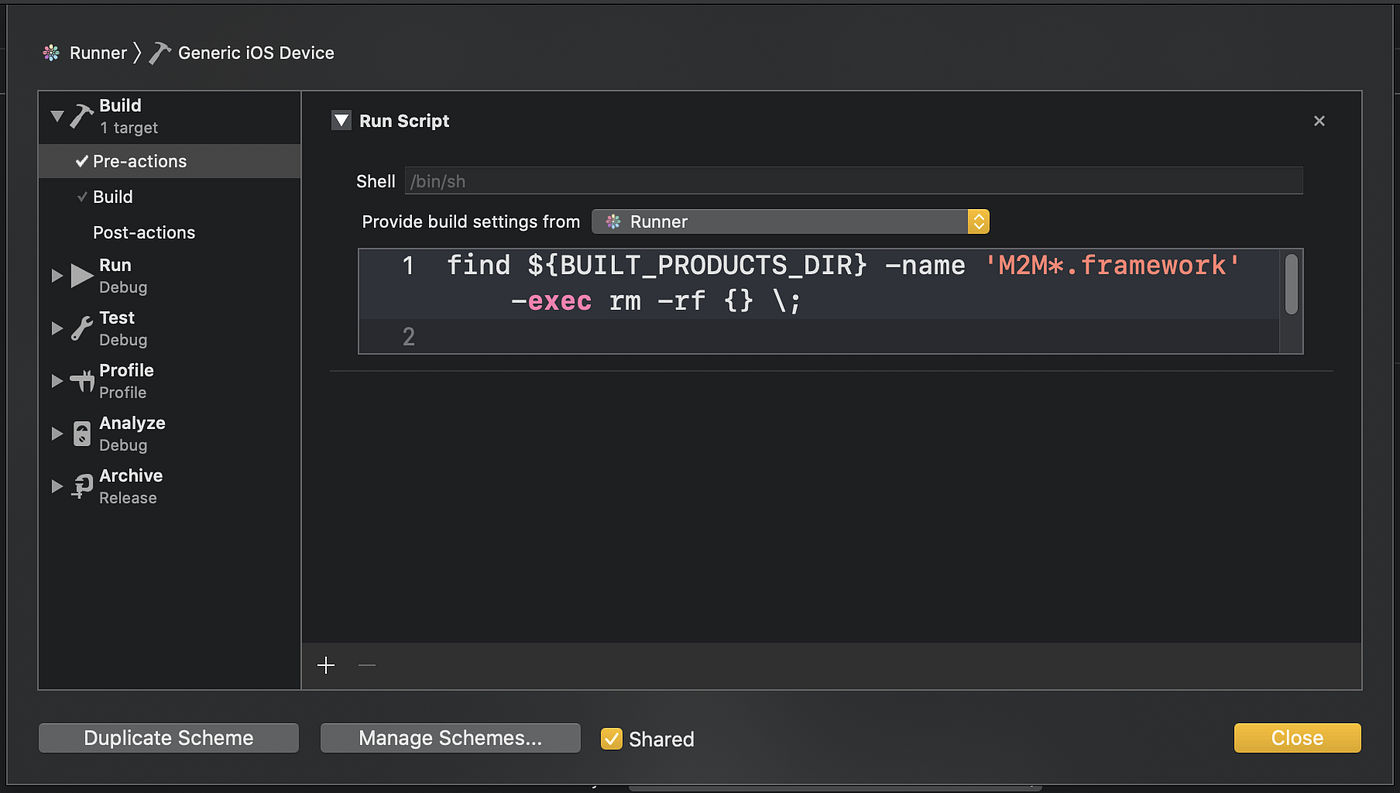Expand the Analyze section triangle
The height and width of the screenshot is (793, 1400).
point(57,433)
